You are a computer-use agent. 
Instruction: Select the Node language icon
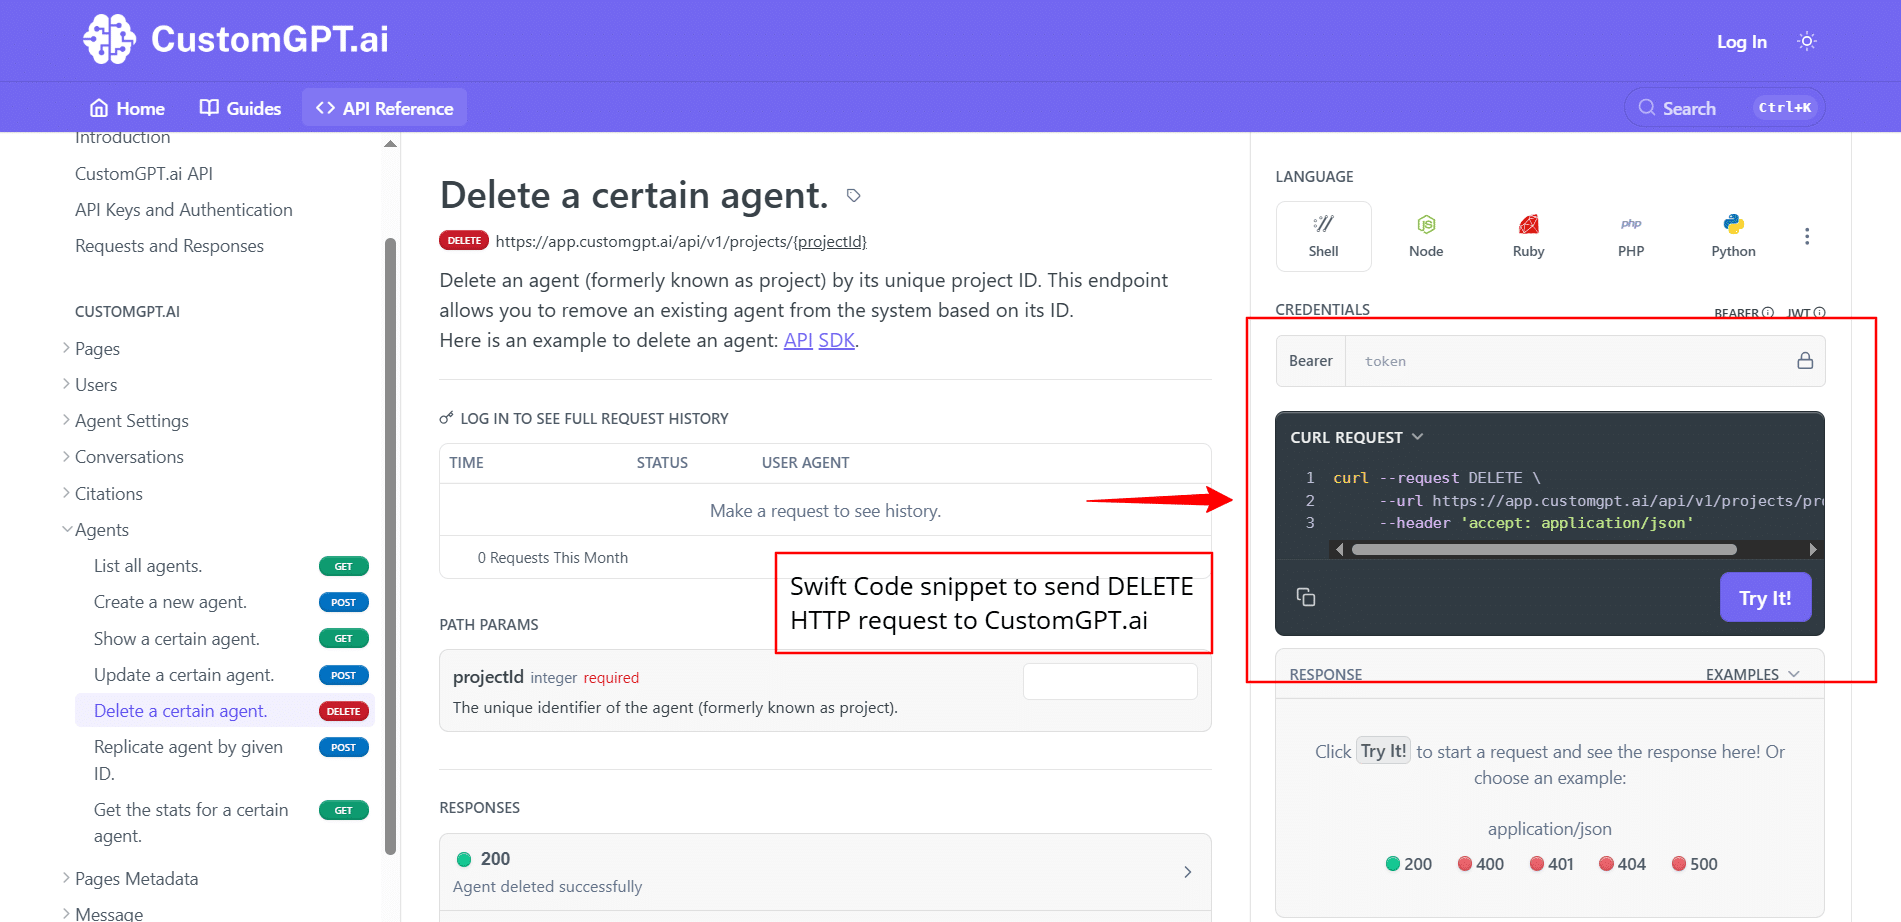[x=1426, y=236]
